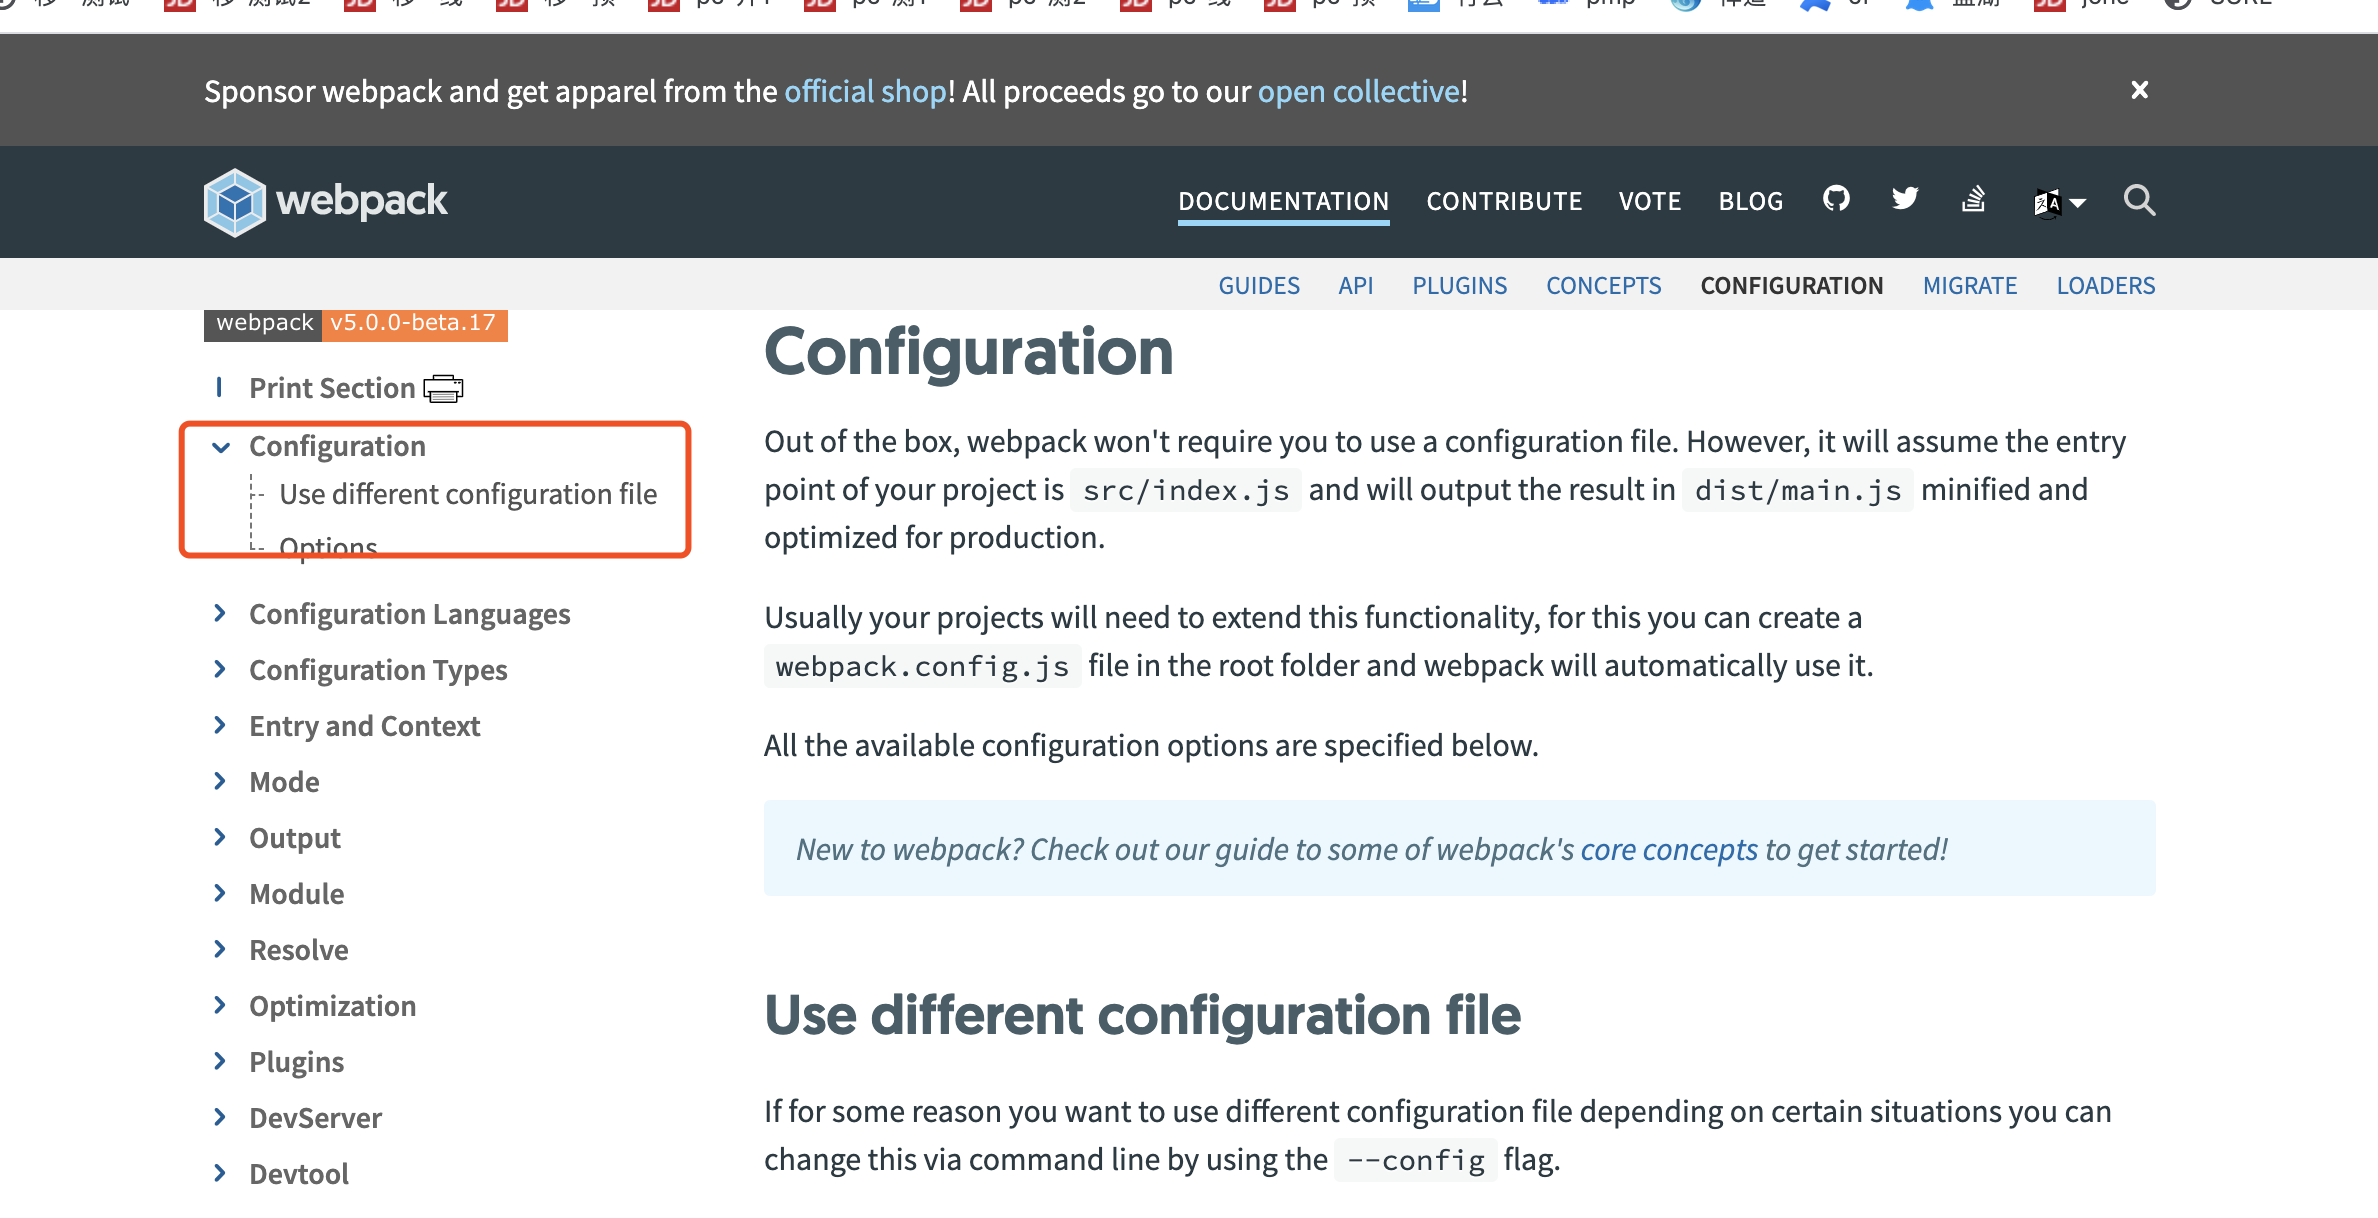Click the webpack v5.0.0-beta.17 version badge
This screenshot has width=2378, height=1218.
[356, 323]
